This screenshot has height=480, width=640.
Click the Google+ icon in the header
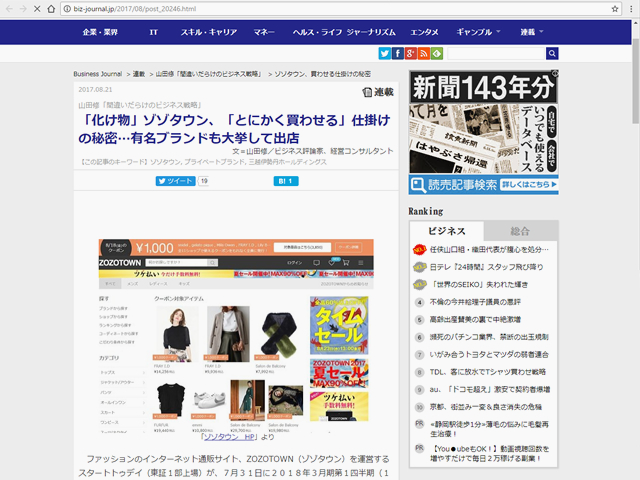411,53
